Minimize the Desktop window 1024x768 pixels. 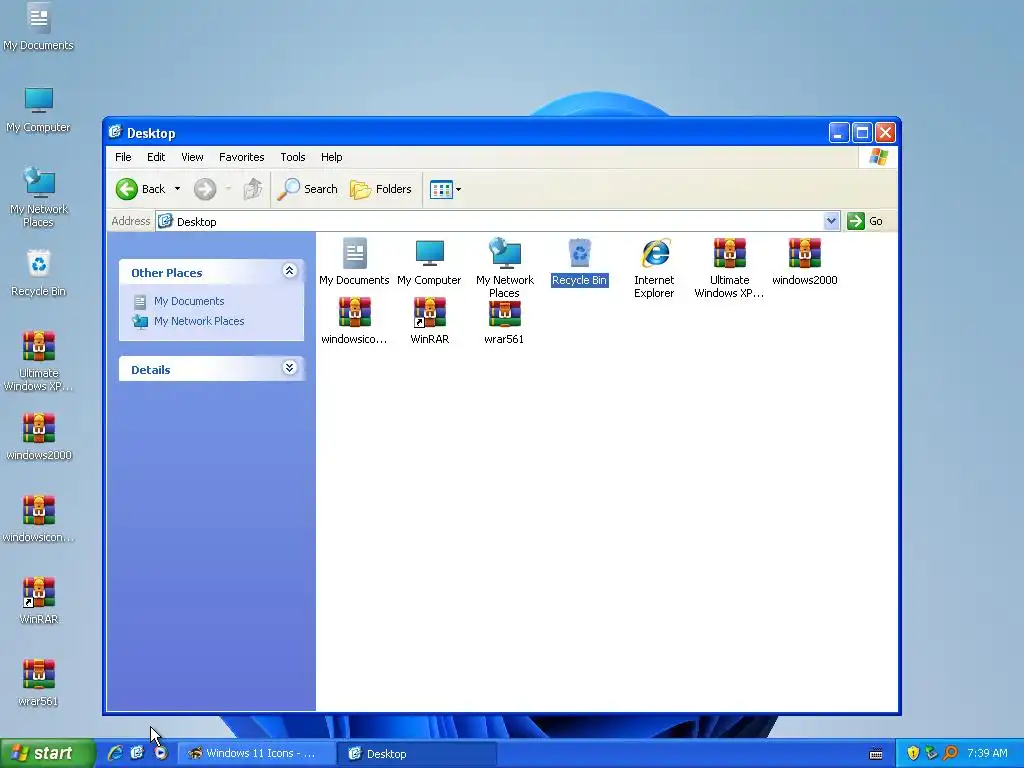(839, 133)
